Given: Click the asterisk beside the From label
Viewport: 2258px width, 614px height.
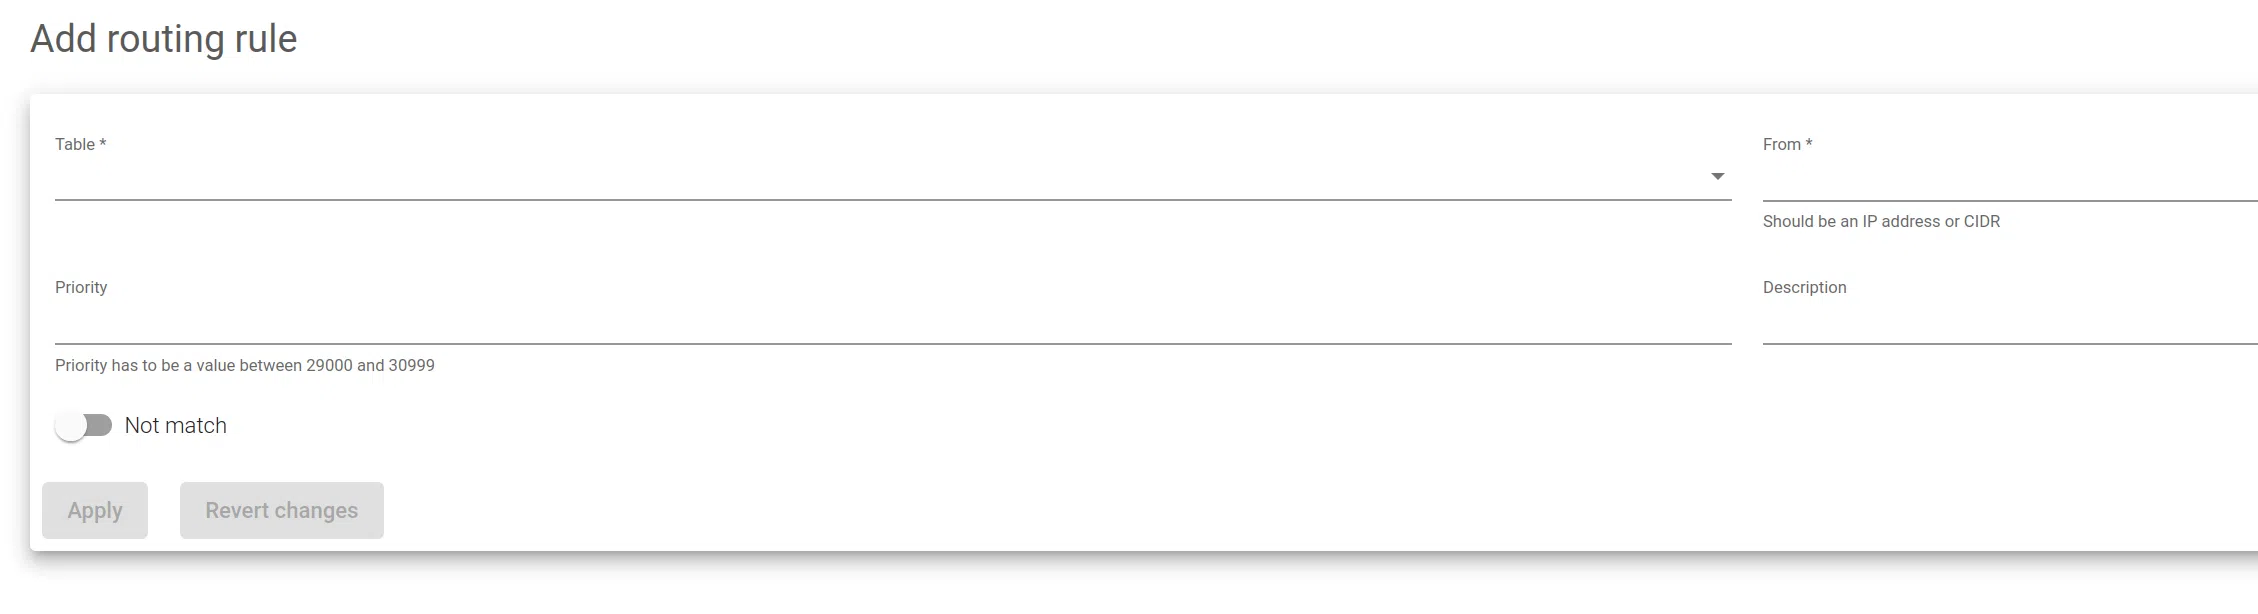Looking at the screenshot, I should point(1809,144).
